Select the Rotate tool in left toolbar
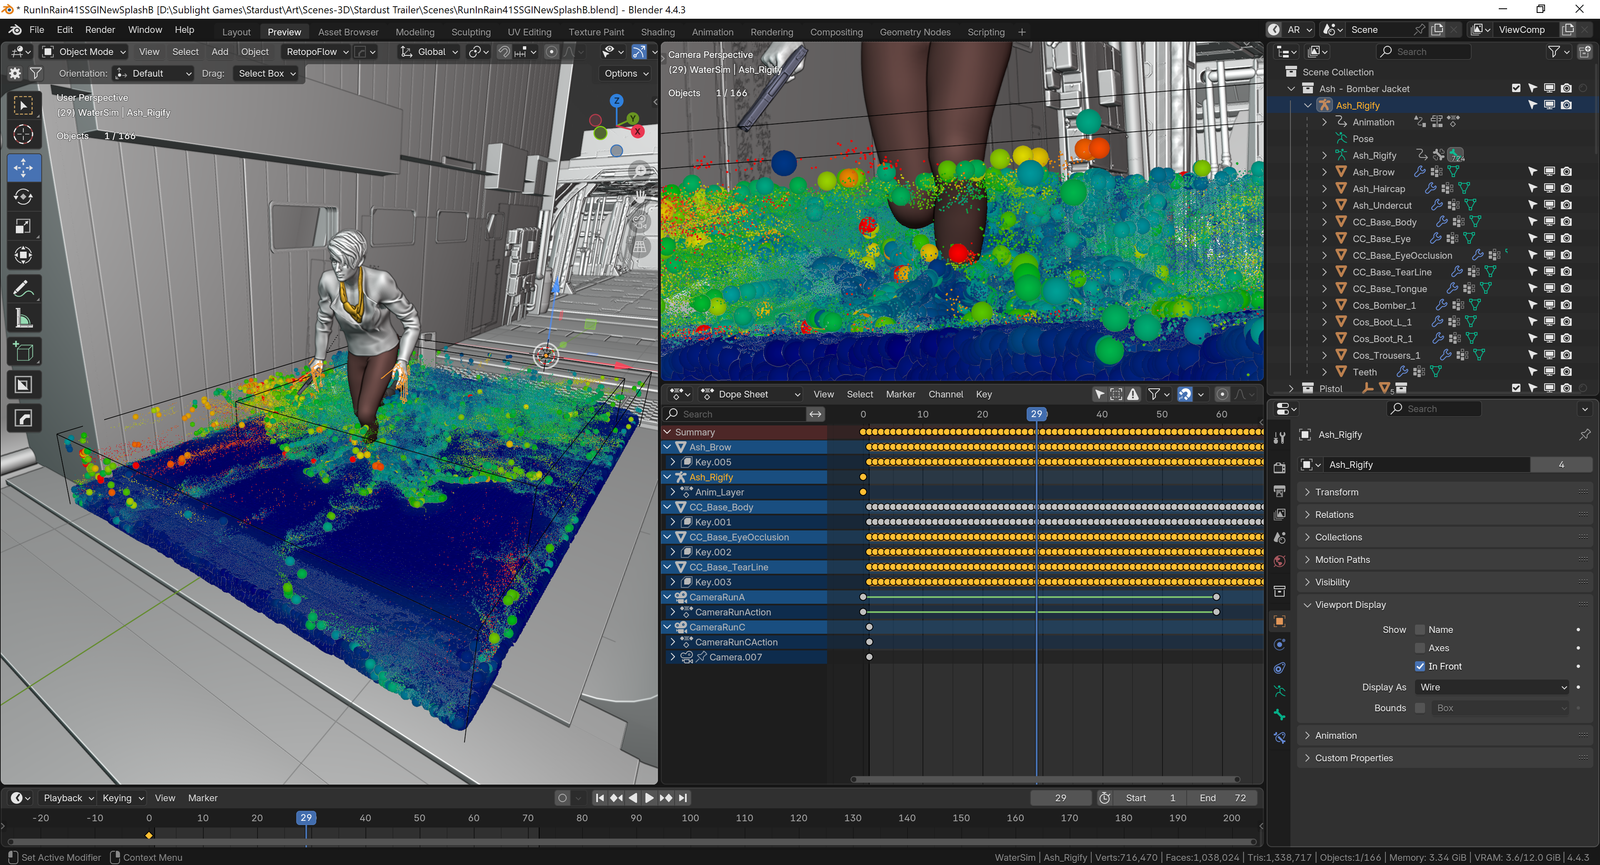 23,197
